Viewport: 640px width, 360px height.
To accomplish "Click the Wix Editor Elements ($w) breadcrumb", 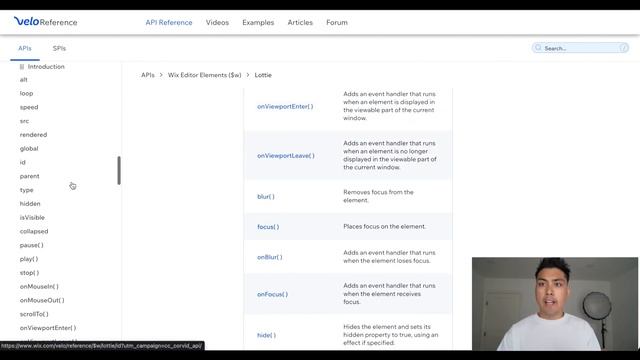I will pyautogui.click(x=204, y=75).
